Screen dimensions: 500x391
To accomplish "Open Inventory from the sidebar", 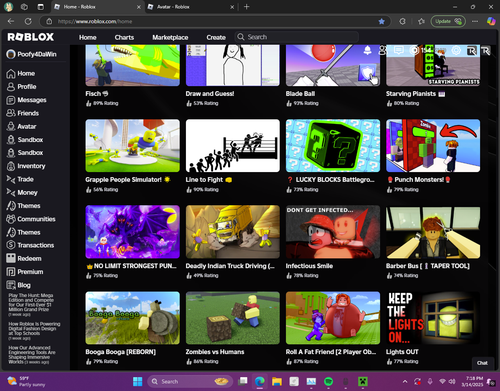I will (x=26, y=166).
